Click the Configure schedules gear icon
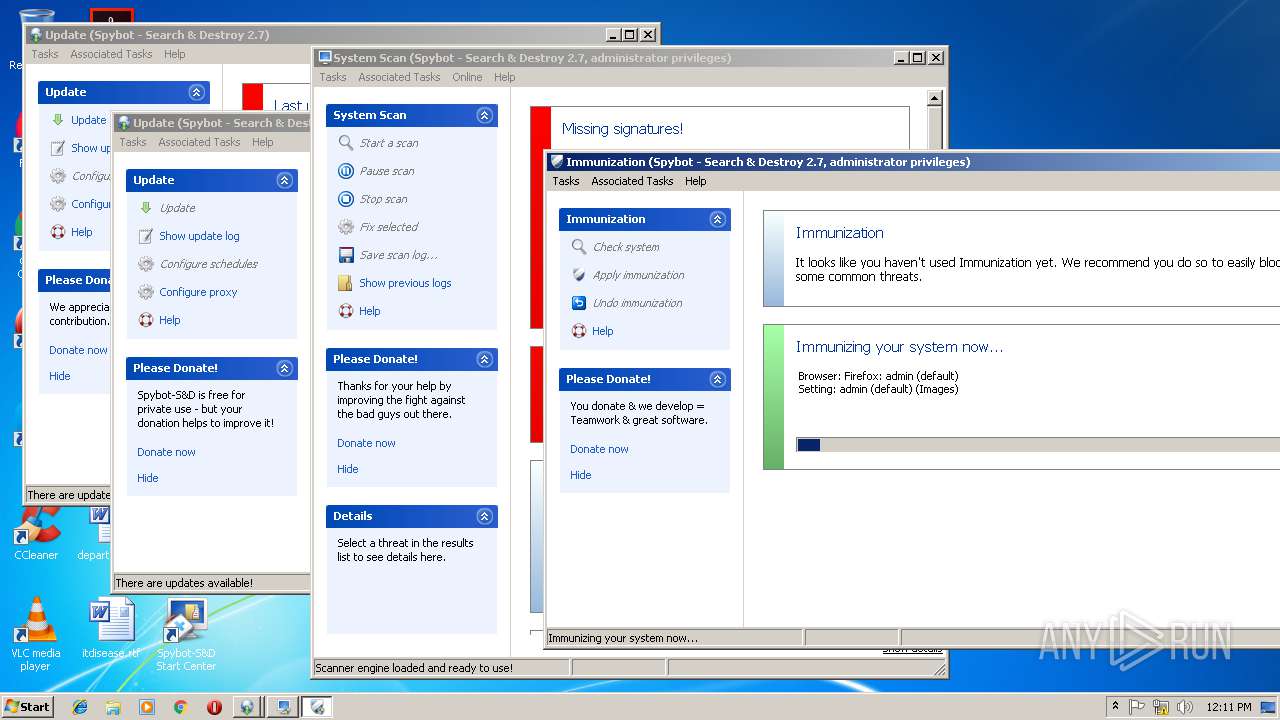Image resolution: width=1280 pixels, height=720 pixels. (x=146, y=264)
